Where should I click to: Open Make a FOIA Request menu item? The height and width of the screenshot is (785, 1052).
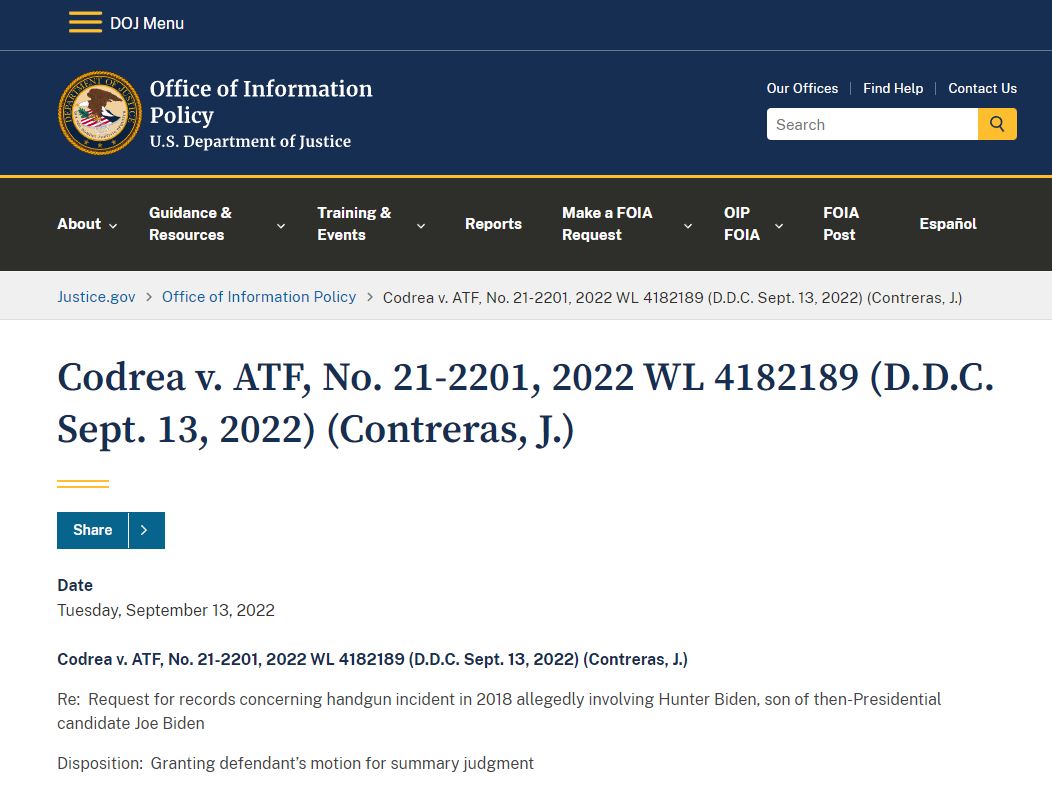point(607,224)
